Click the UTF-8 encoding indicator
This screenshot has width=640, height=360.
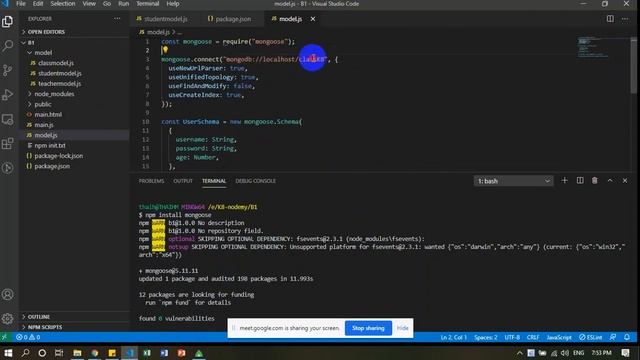(512, 337)
